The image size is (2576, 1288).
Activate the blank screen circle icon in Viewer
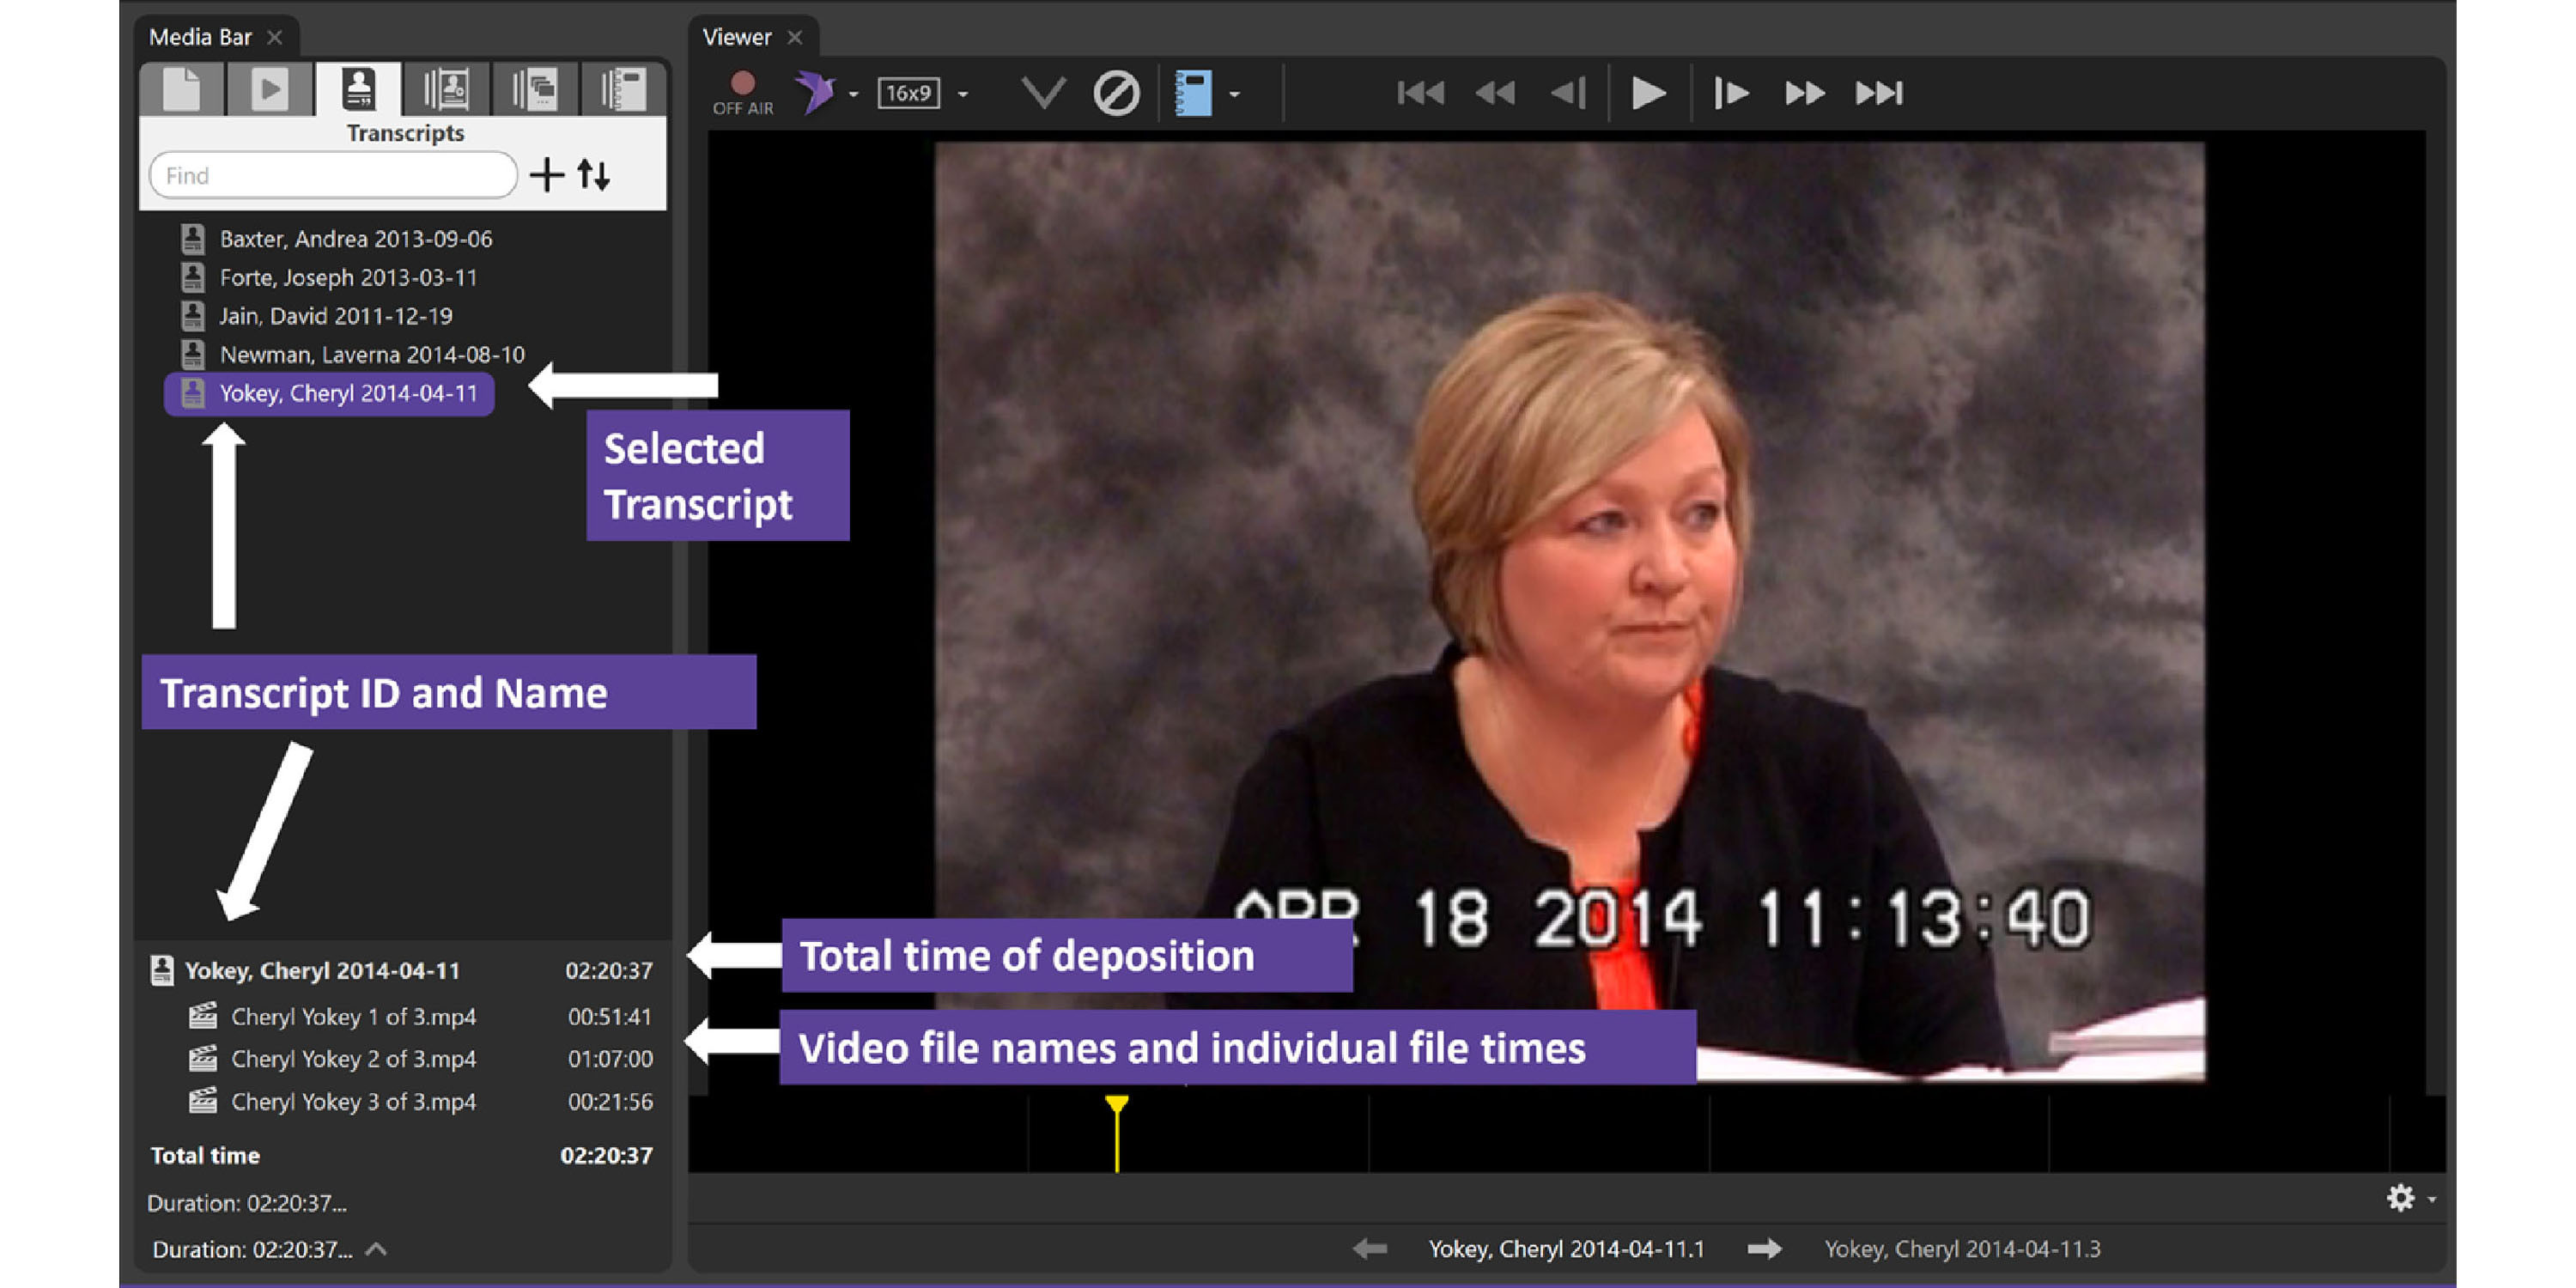tap(1117, 92)
